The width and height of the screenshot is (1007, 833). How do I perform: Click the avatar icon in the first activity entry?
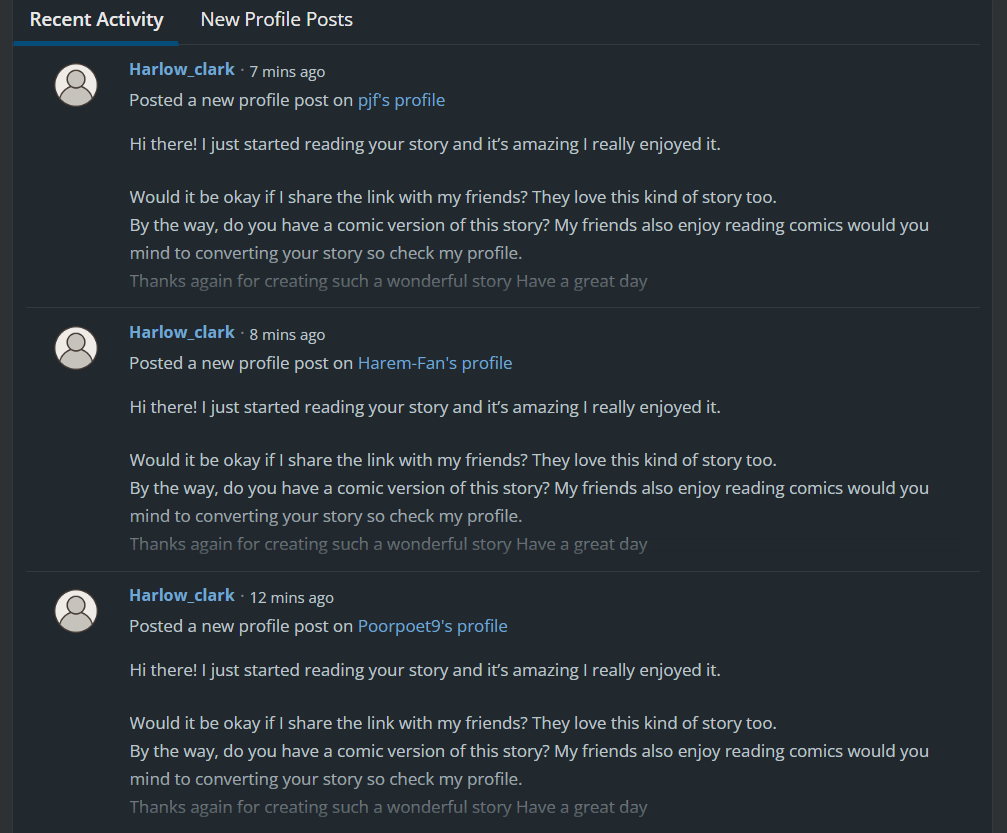click(75, 84)
